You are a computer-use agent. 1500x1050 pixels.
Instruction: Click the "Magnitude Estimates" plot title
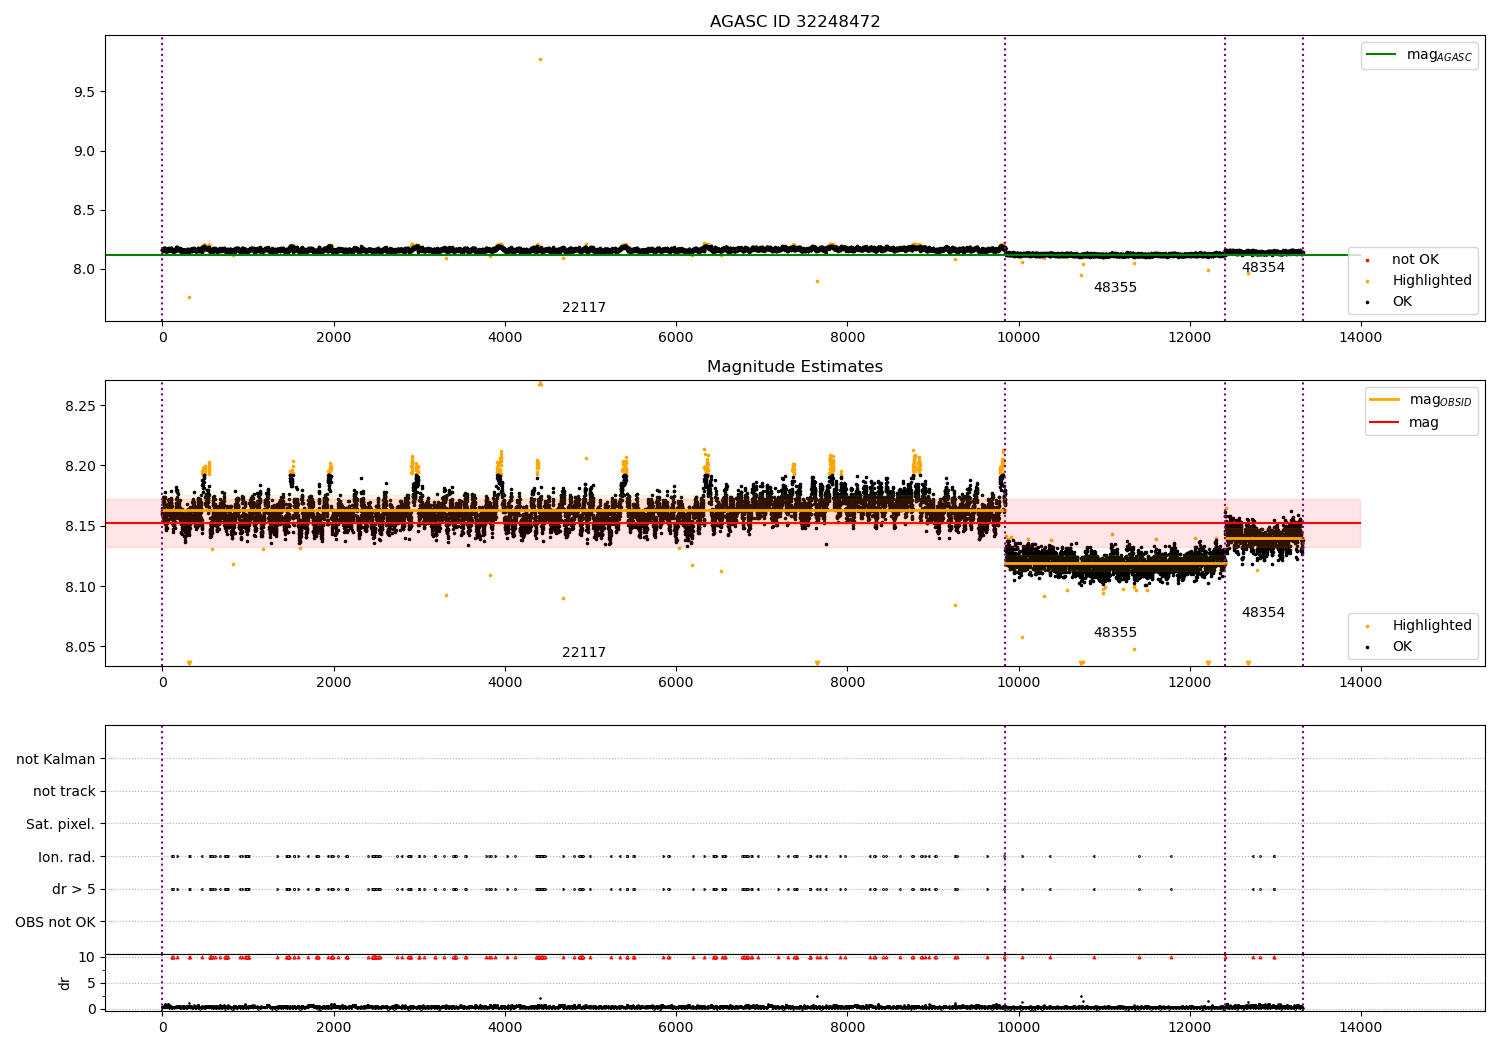795,367
